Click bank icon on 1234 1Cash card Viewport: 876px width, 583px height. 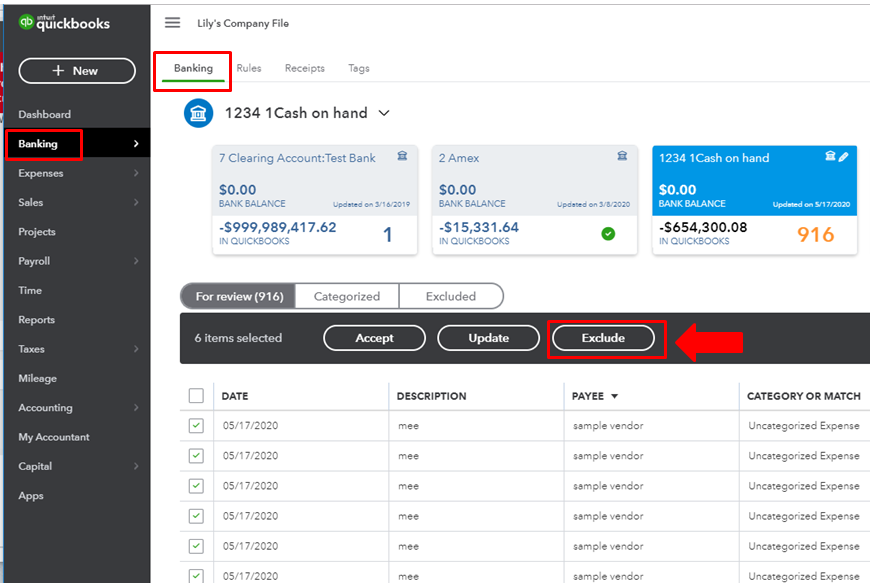coord(831,156)
